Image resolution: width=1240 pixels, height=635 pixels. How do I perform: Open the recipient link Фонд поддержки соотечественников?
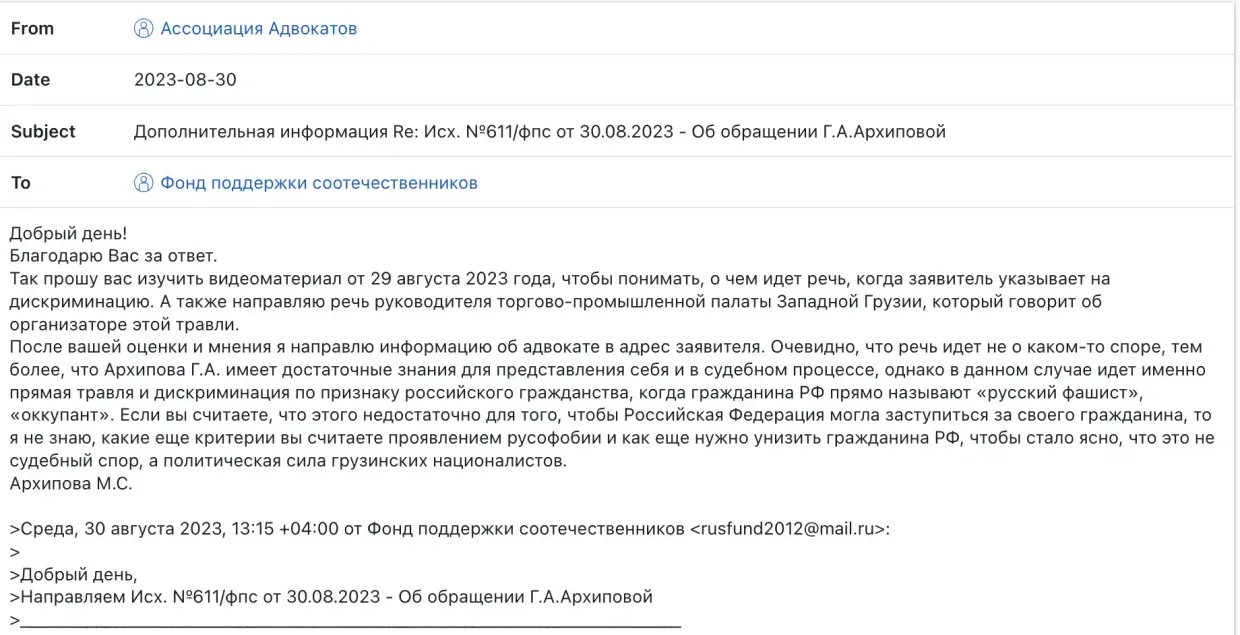click(319, 182)
